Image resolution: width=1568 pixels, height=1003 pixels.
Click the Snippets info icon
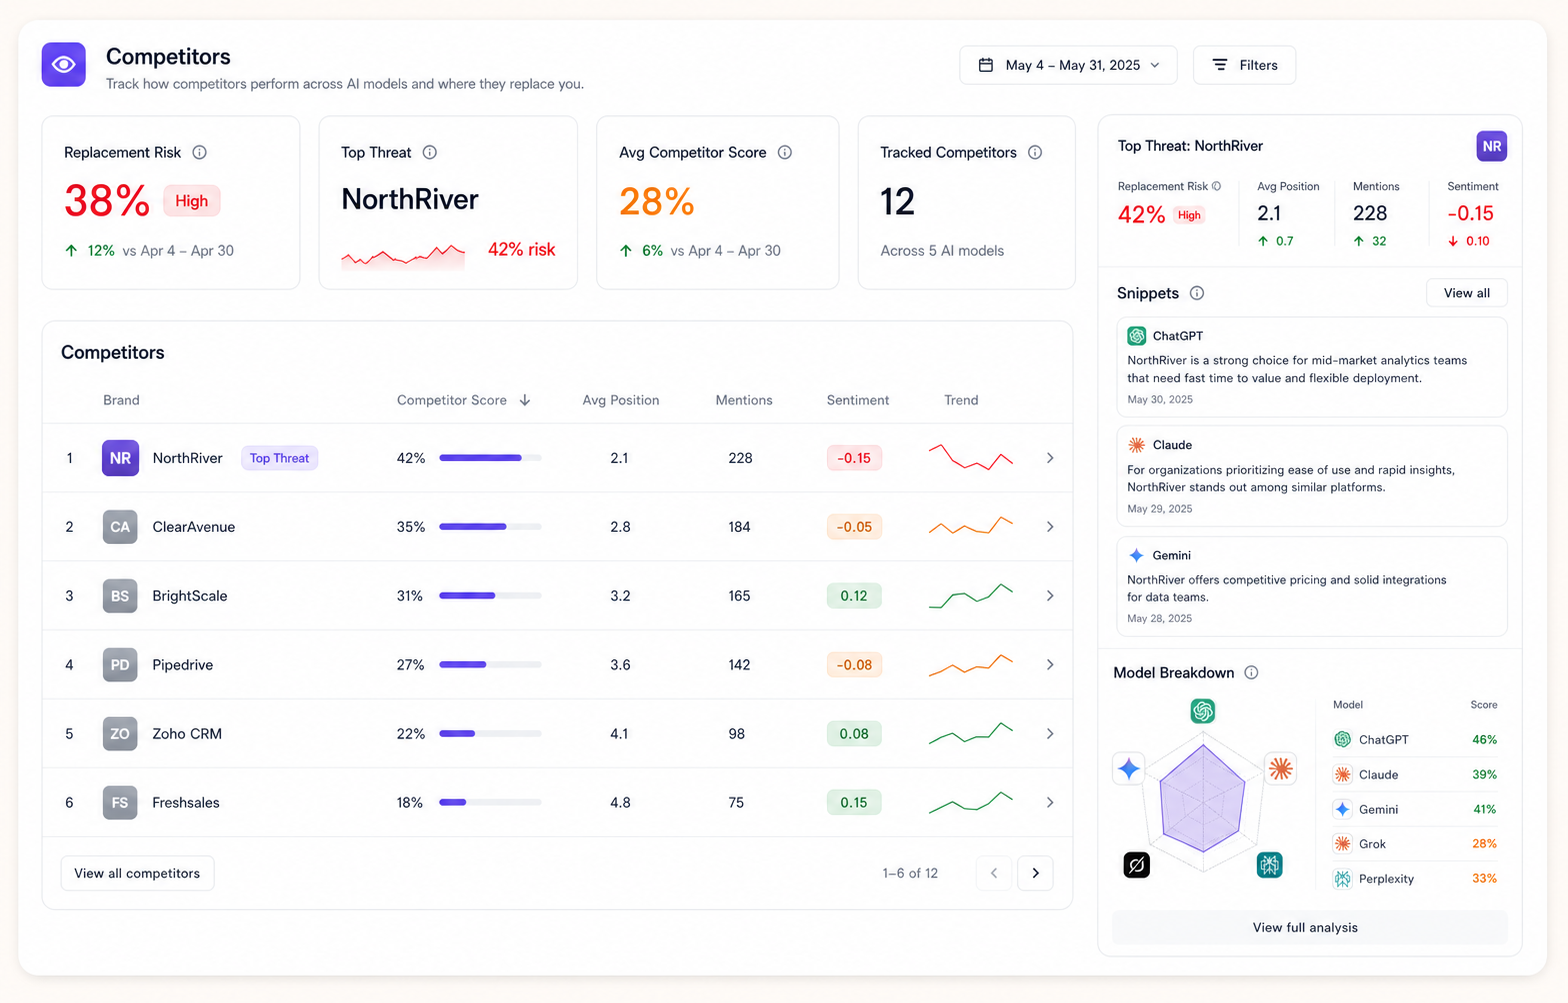(x=1197, y=293)
